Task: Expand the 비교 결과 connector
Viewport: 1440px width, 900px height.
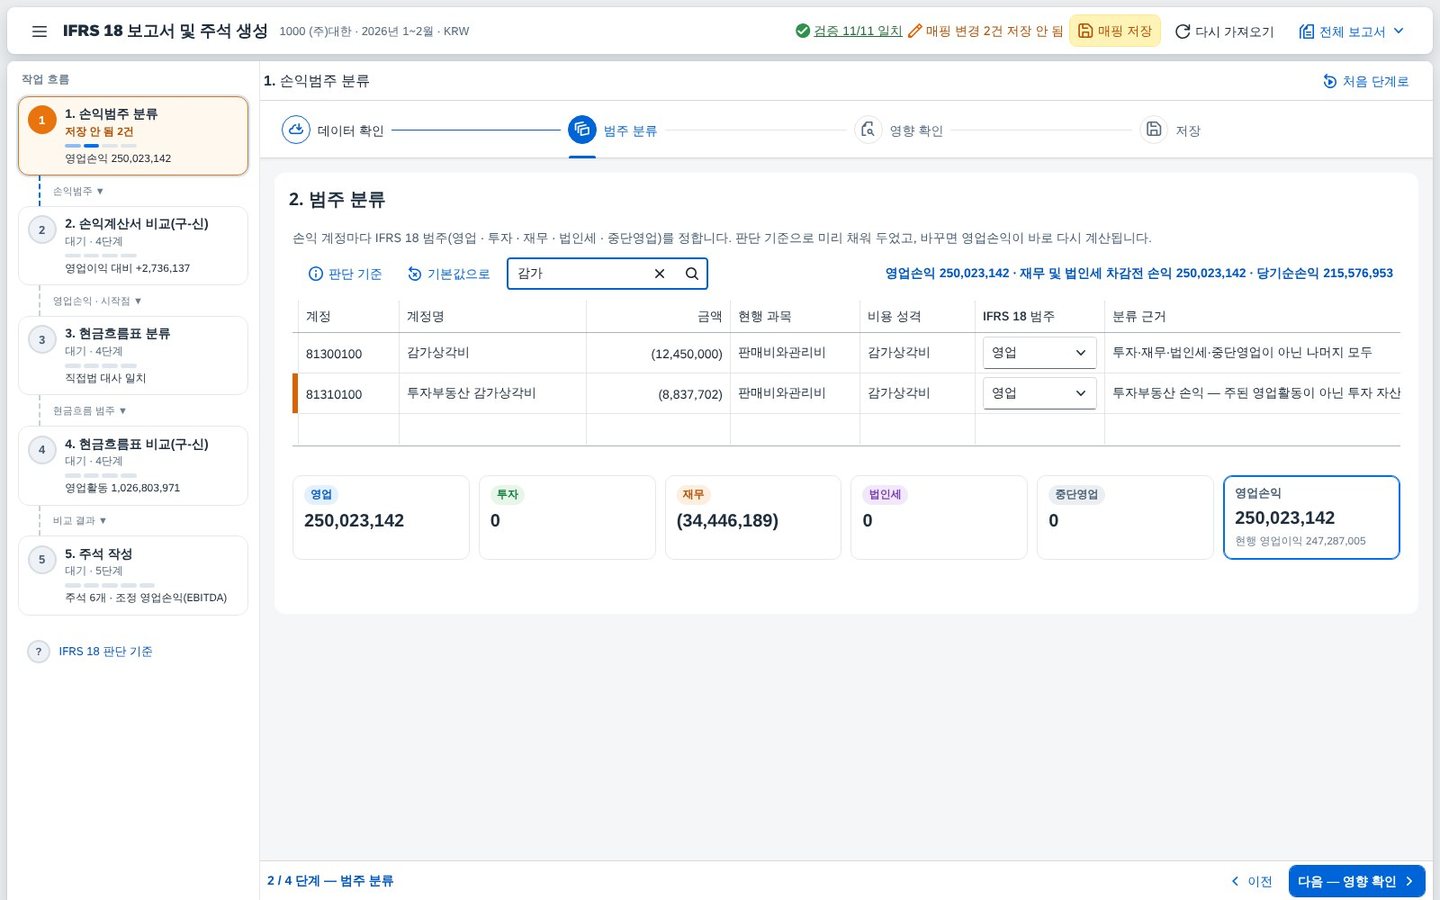Action: [79, 521]
